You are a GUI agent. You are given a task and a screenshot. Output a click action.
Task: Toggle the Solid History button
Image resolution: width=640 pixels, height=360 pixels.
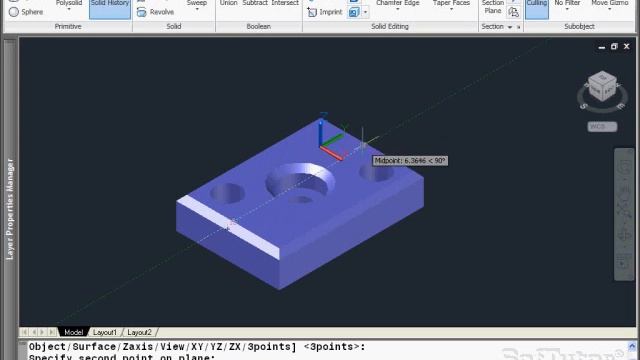click(110, 9)
